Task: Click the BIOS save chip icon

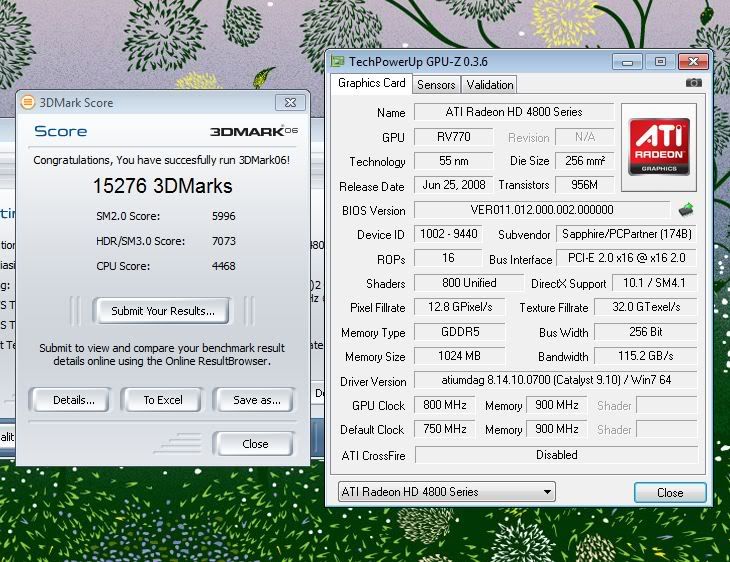Action: click(686, 210)
